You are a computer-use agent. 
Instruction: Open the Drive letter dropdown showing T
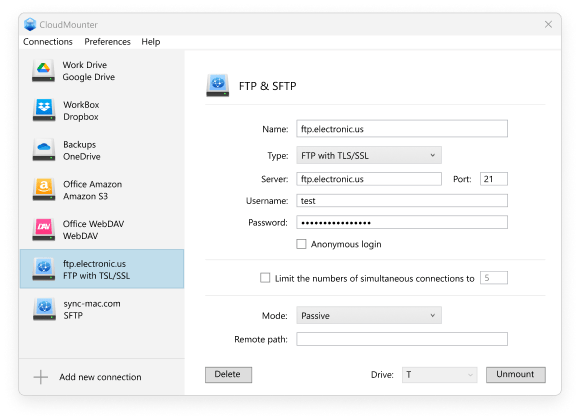tap(439, 374)
